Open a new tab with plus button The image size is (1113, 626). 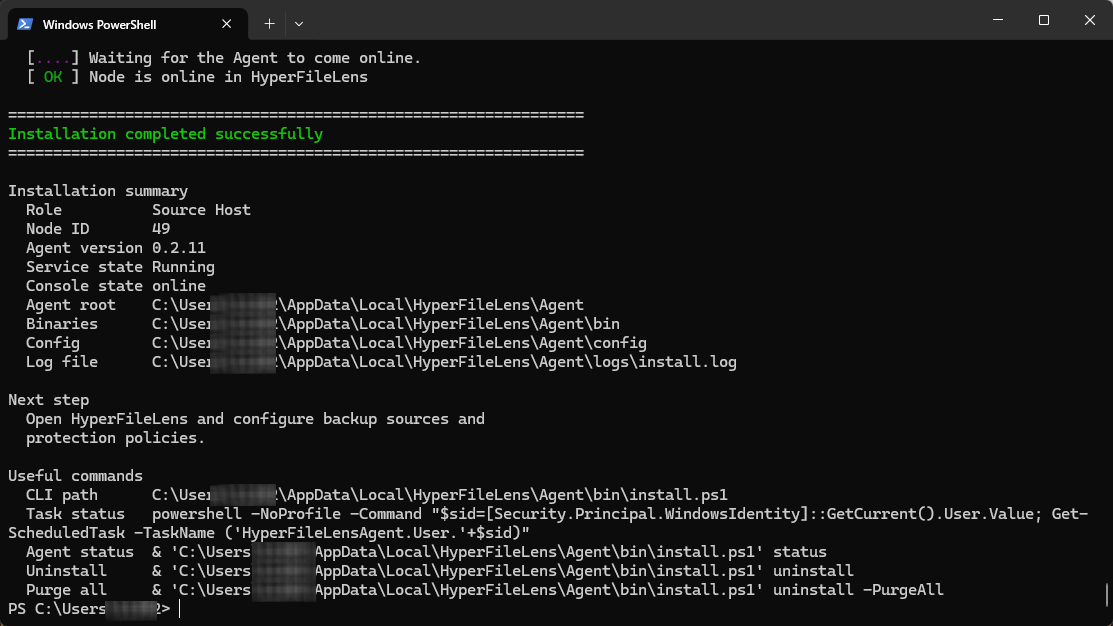269,24
